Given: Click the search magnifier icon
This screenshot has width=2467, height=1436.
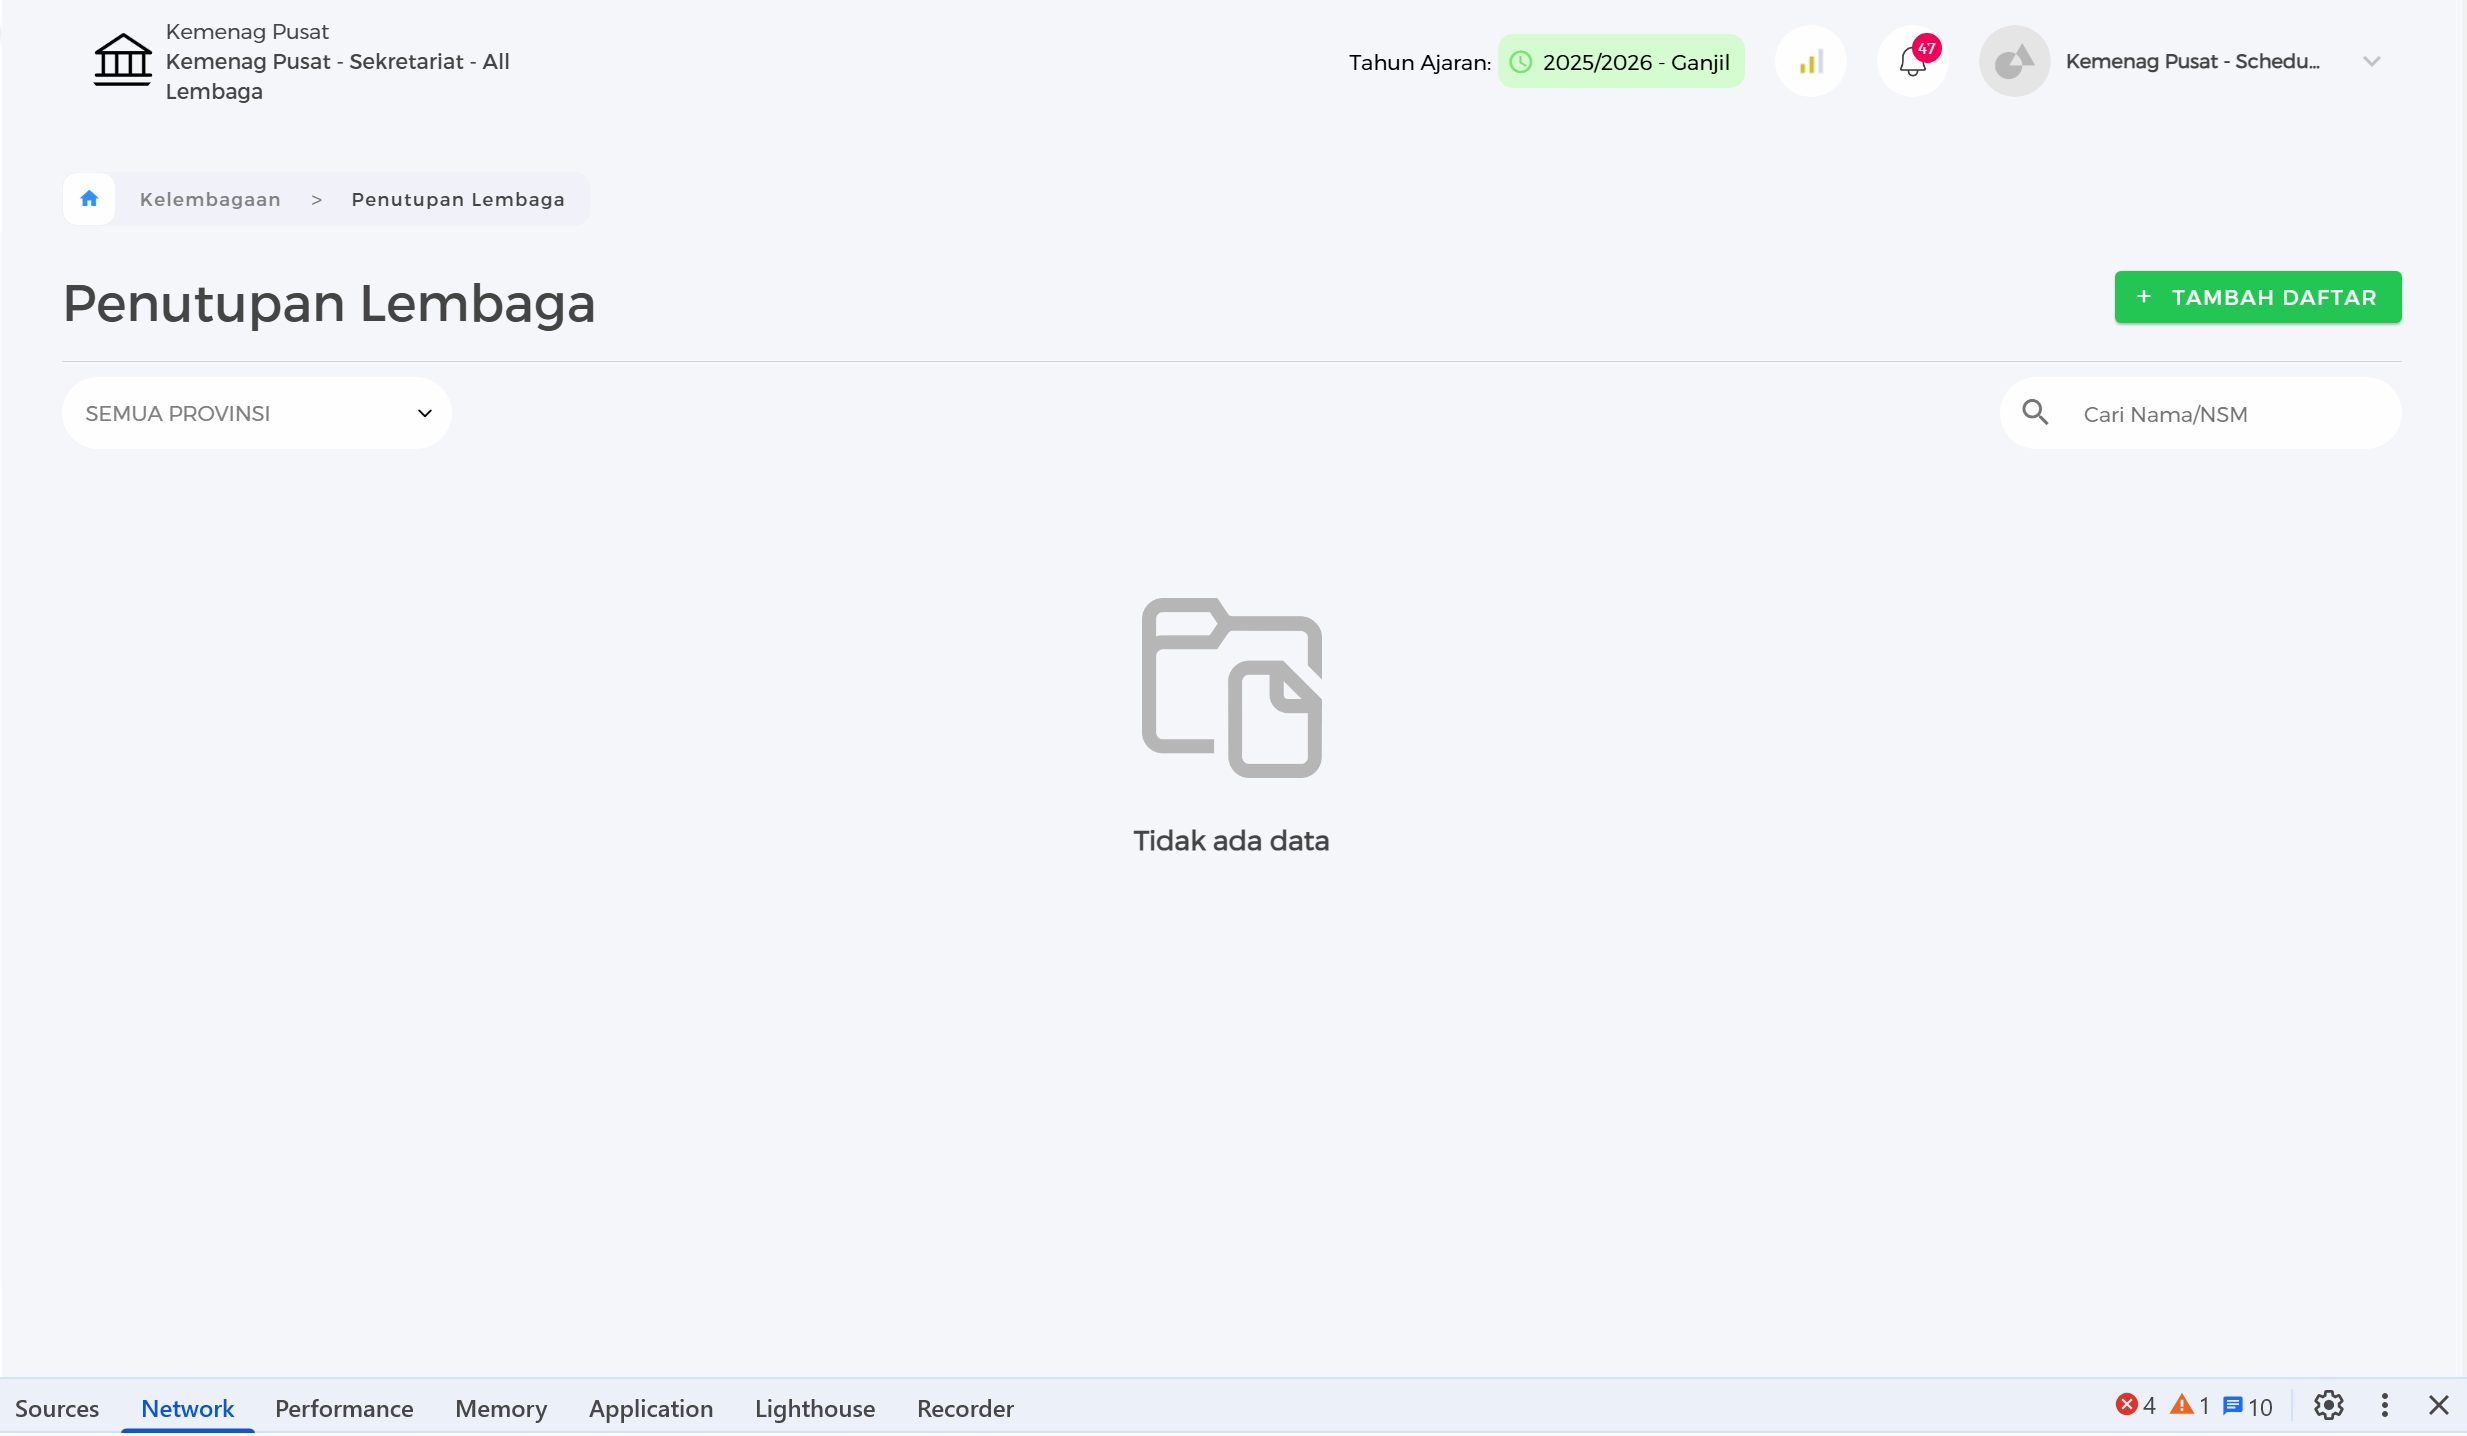Looking at the screenshot, I should [x=2035, y=413].
